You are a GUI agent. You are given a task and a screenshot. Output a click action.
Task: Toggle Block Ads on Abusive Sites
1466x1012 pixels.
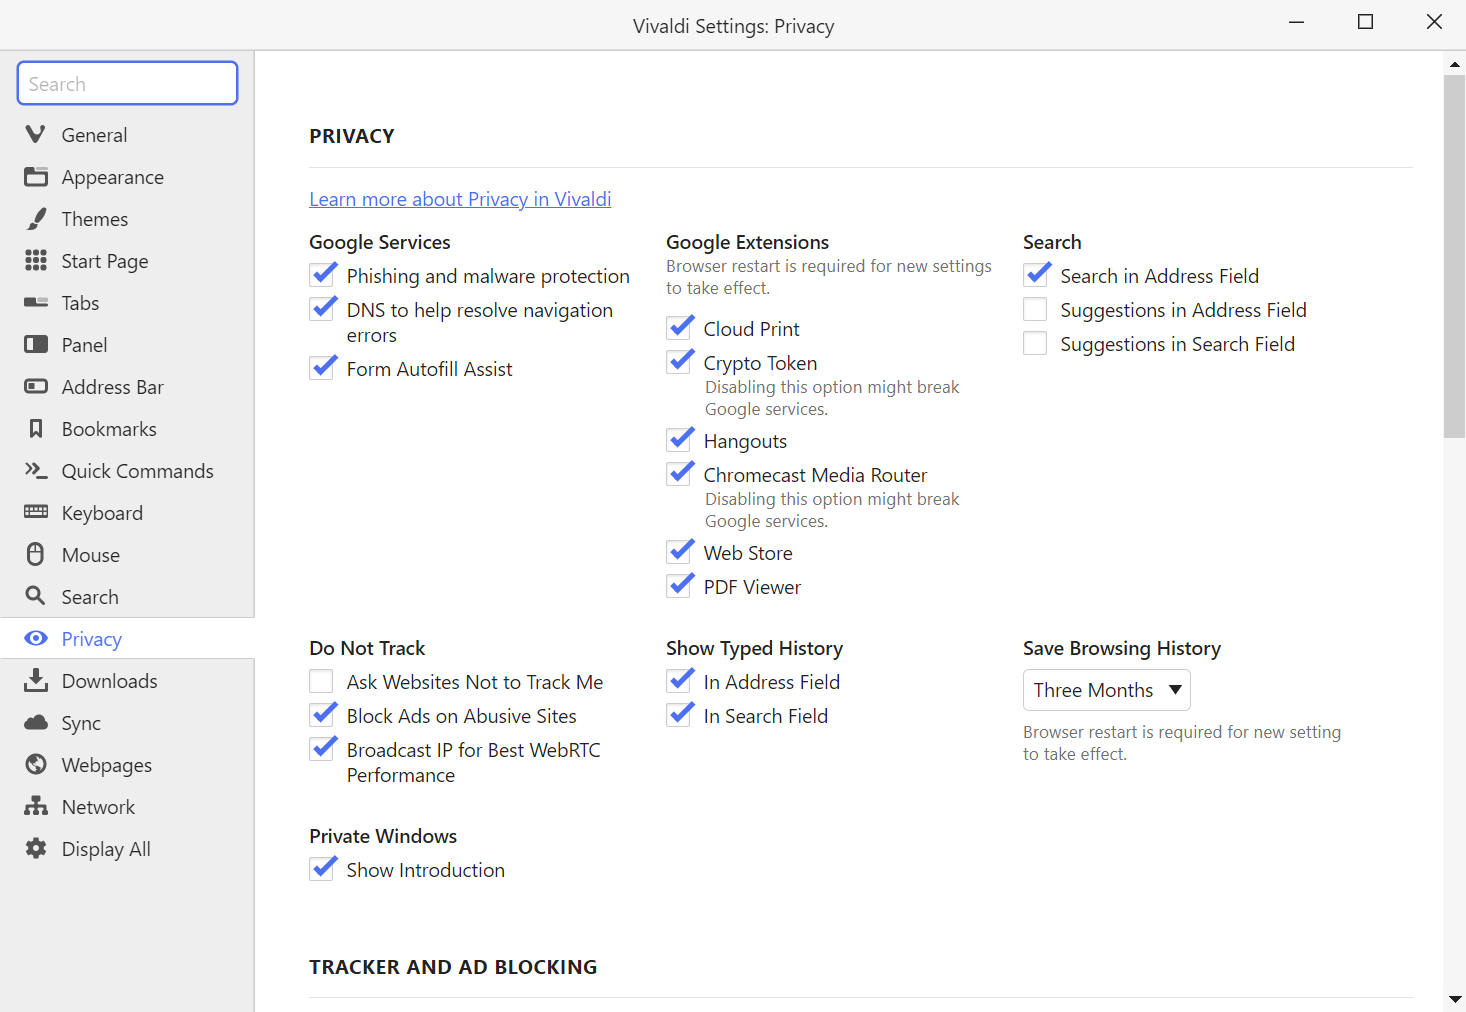coord(322,716)
